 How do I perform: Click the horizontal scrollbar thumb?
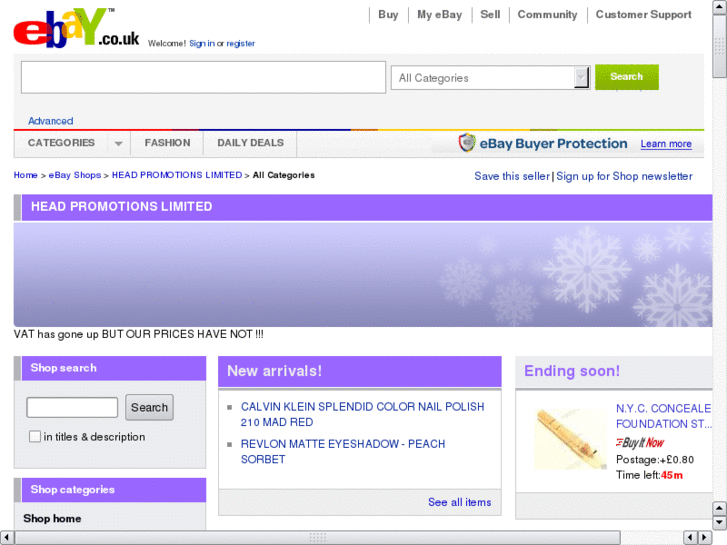coord(318,537)
